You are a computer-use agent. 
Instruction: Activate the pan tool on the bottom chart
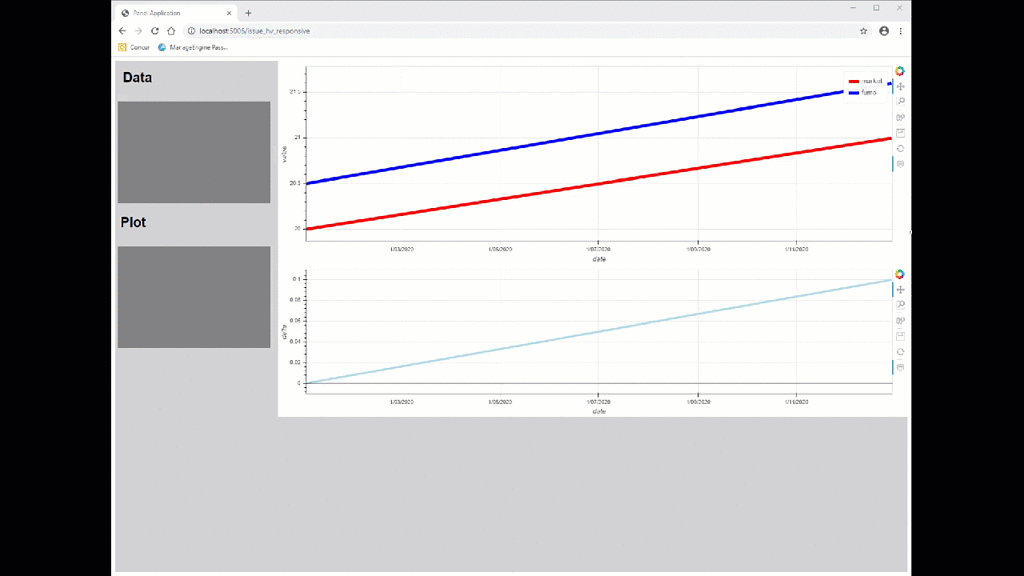(x=900, y=289)
